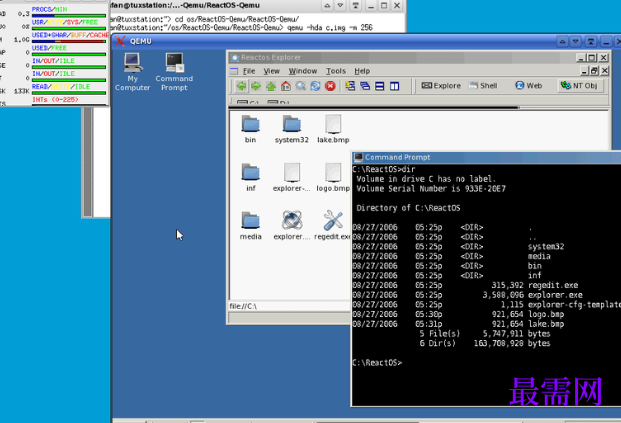This screenshot has width=621, height=423.
Task: Open the Window menu
Action: [303, 71]
